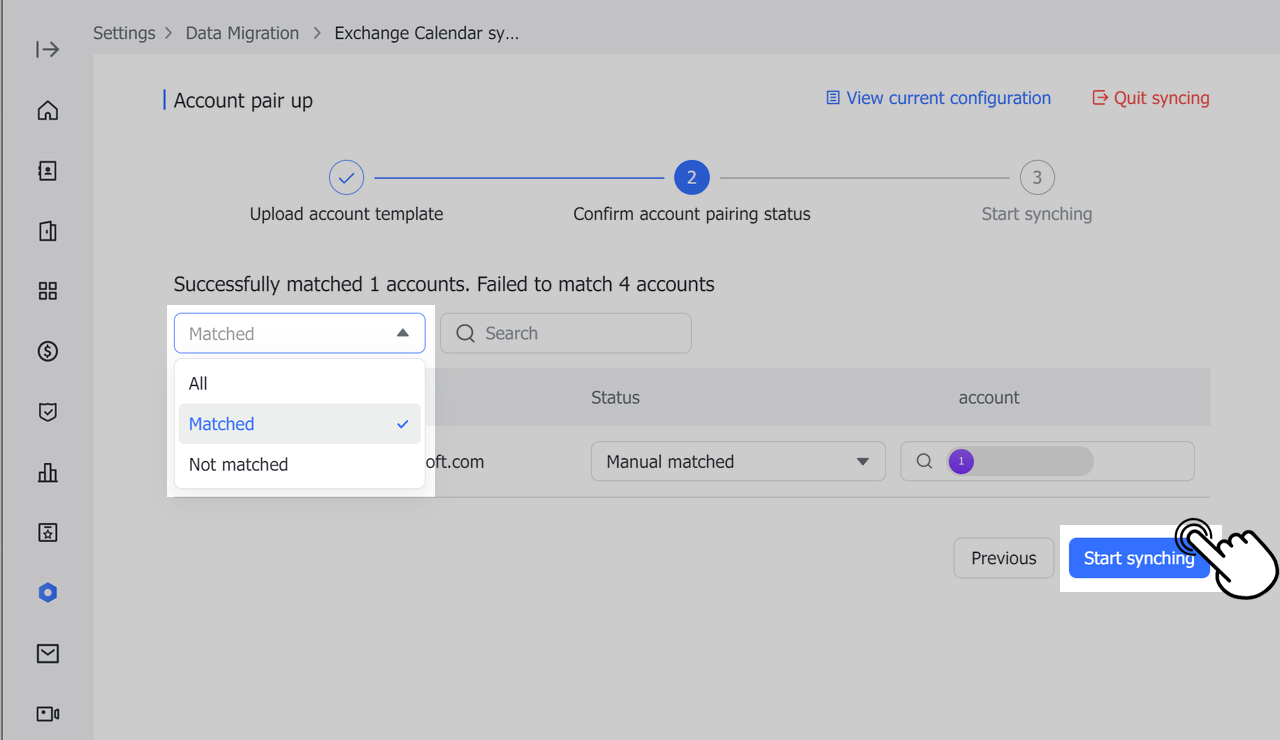Select 'Not matched' filter option

click(238, 464)
